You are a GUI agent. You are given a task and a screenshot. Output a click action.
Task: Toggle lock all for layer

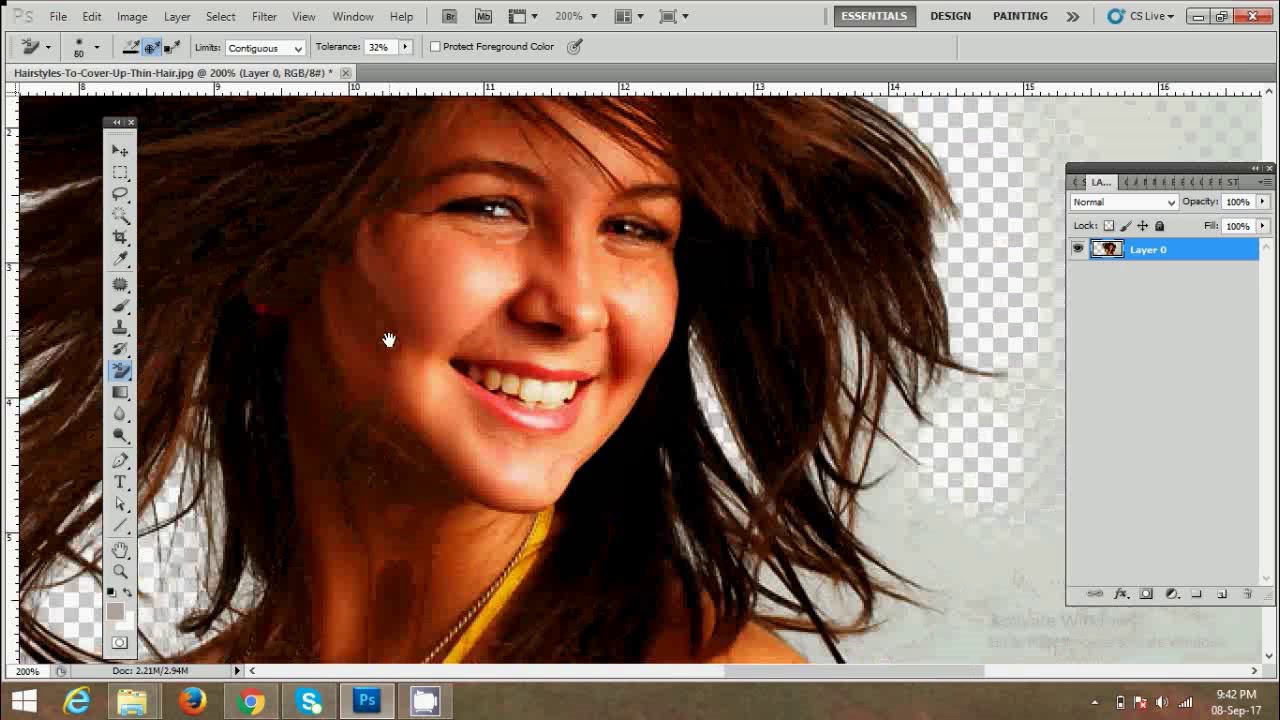(1160, 226)
